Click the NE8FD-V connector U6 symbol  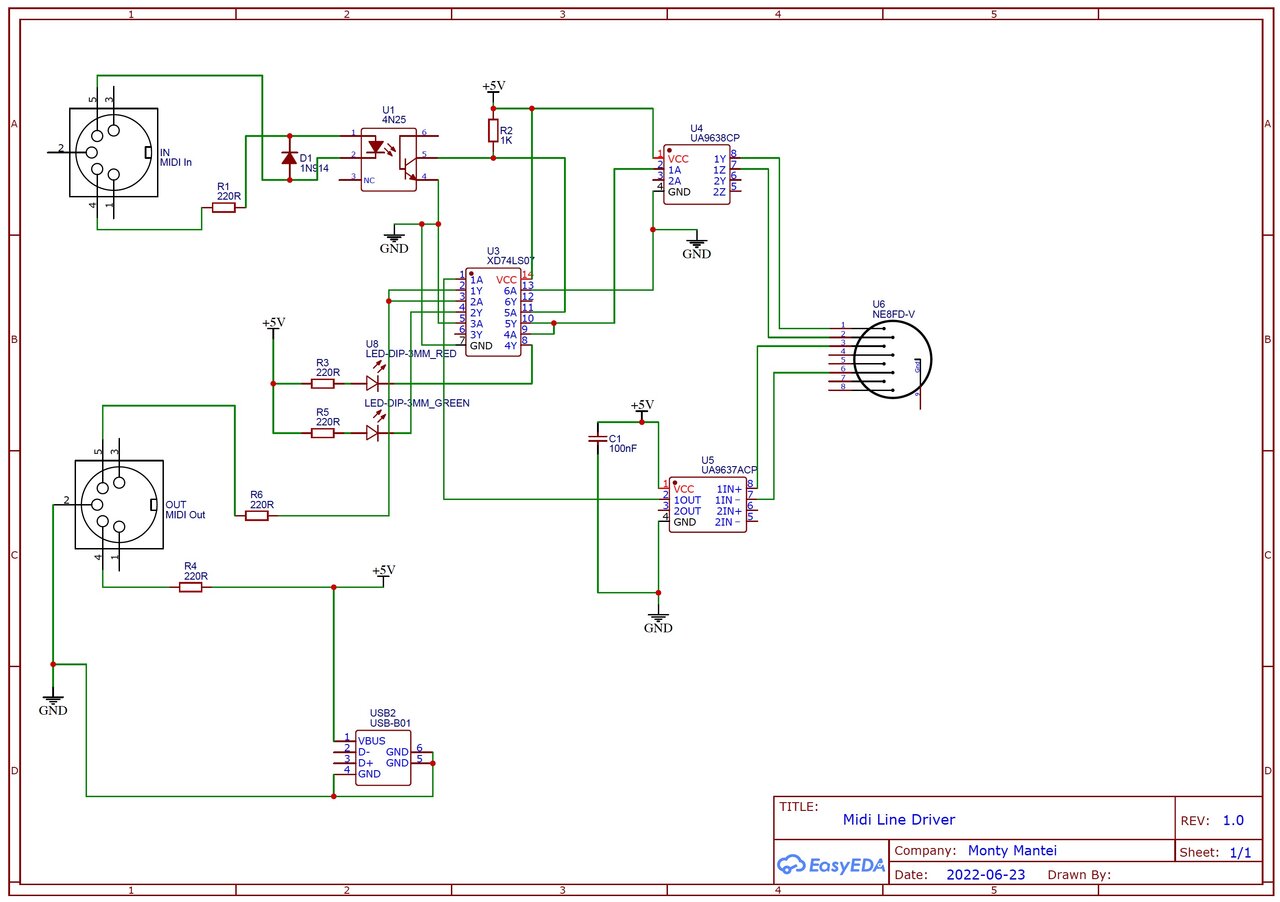[x=897, y=359]
